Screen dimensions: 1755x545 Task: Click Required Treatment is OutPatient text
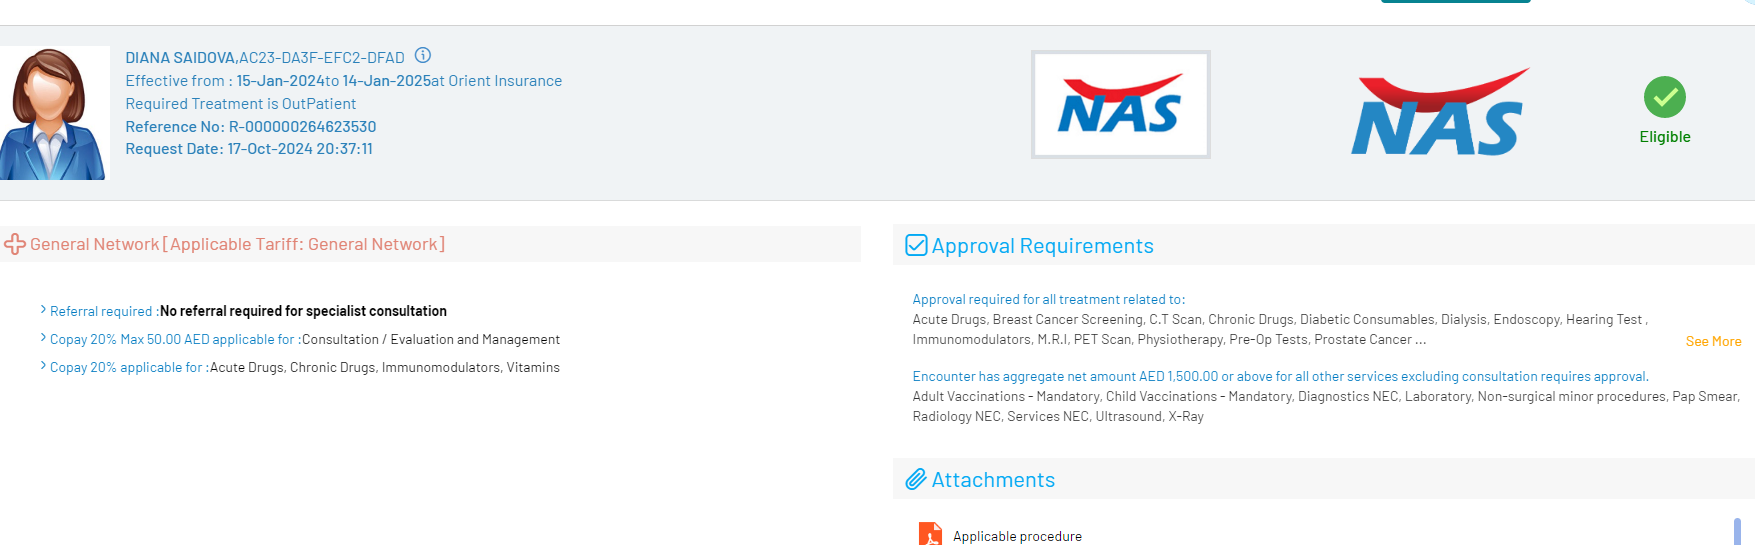pos(241,104)
